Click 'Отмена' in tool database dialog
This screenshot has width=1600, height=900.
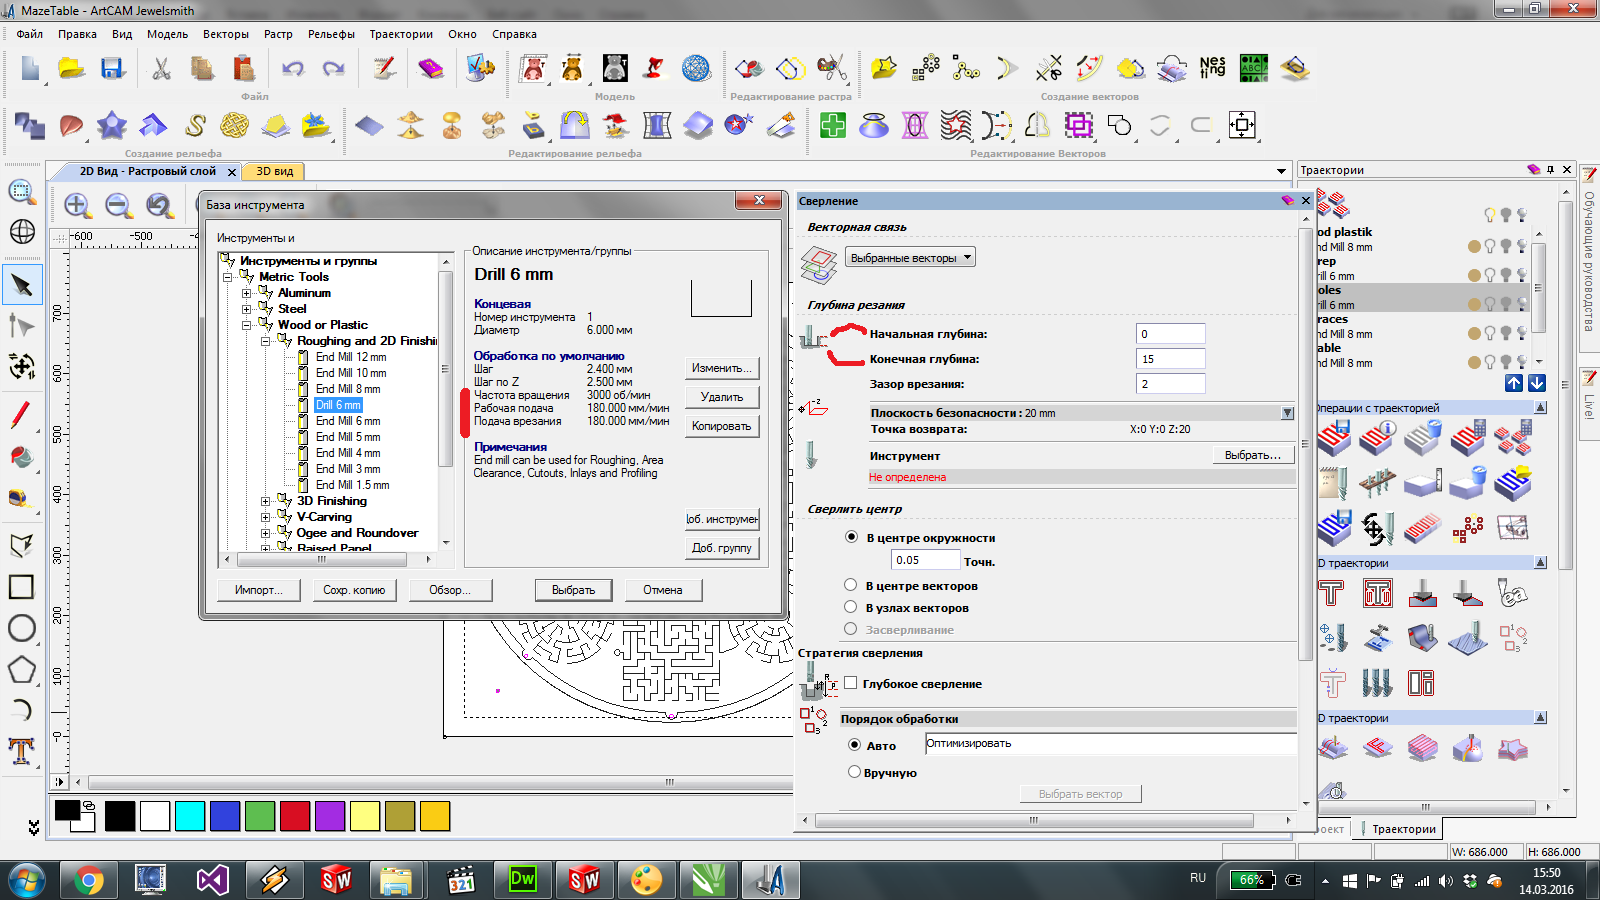tap(663, 590)
